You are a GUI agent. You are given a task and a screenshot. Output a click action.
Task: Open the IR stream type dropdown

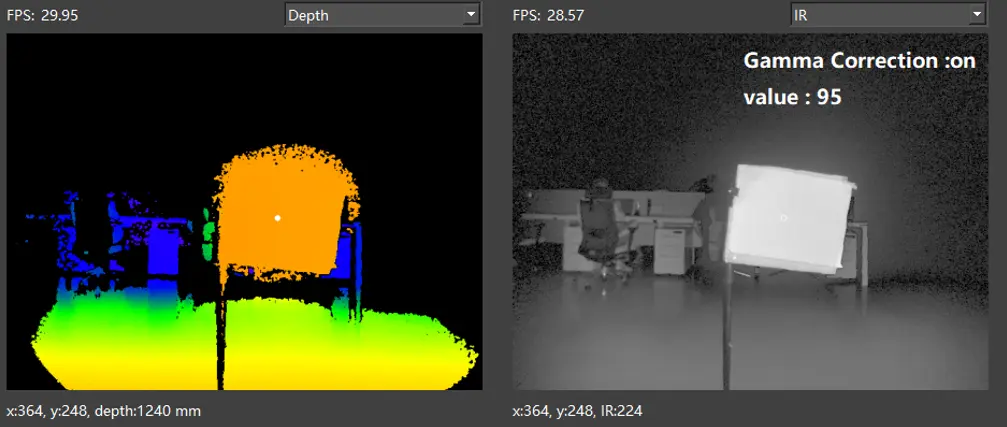(x=888, y=15)
